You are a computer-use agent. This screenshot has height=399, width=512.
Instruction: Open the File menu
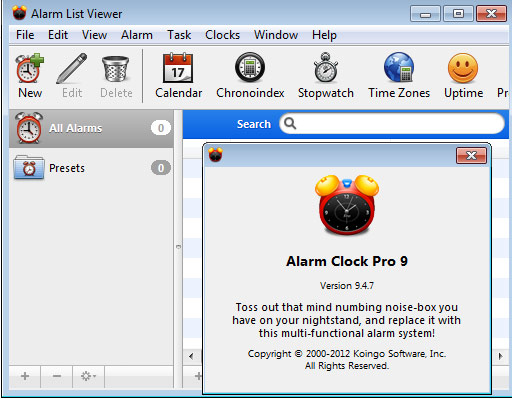coord(25,35)
